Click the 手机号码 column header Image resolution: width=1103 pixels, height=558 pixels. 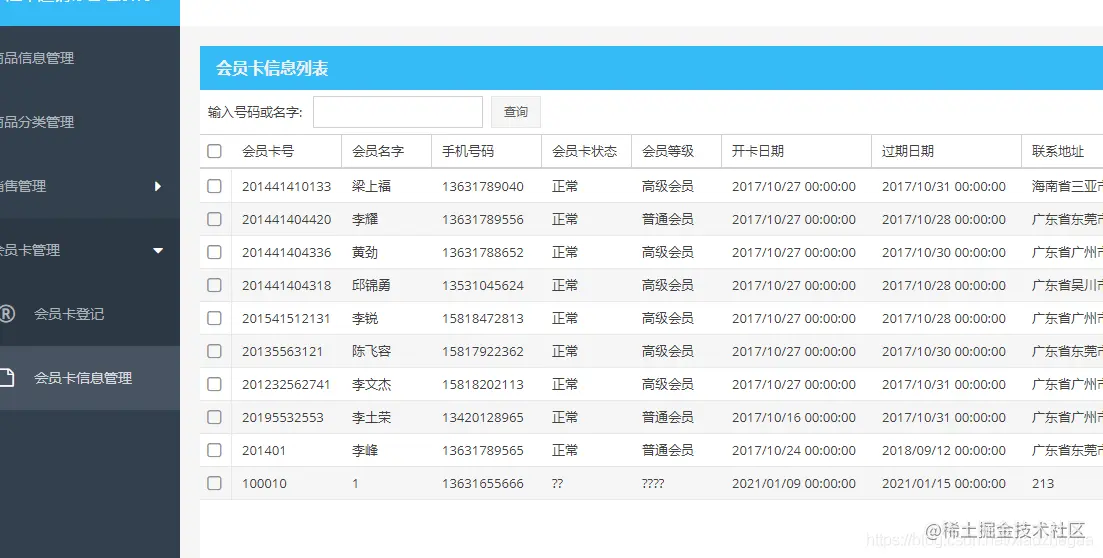[468, 151]
